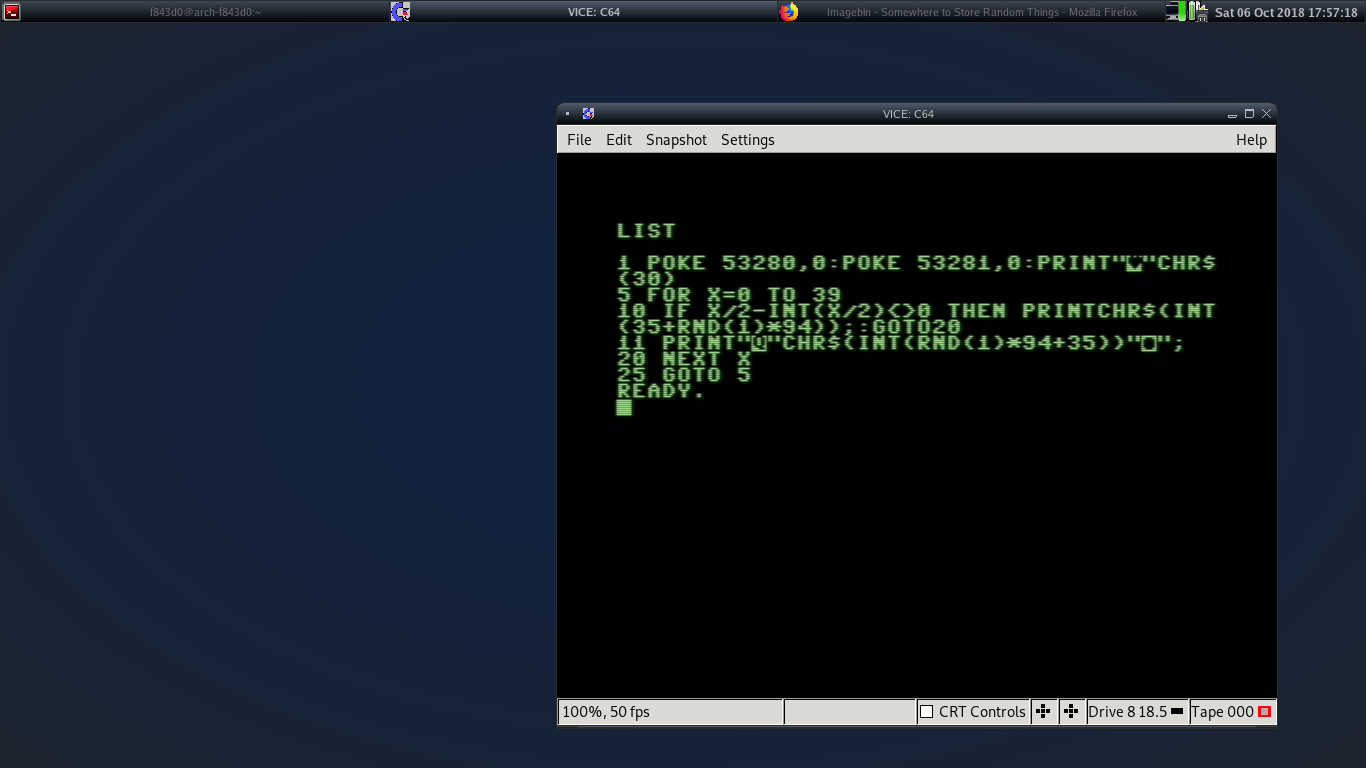Maximize the VICE: C64 window
The width and height of the screenshot is (1366, 768).
point(1249,114)
